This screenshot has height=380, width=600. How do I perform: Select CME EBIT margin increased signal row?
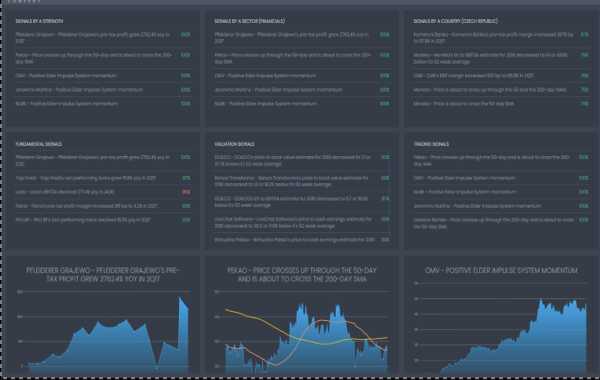(501, 76)
